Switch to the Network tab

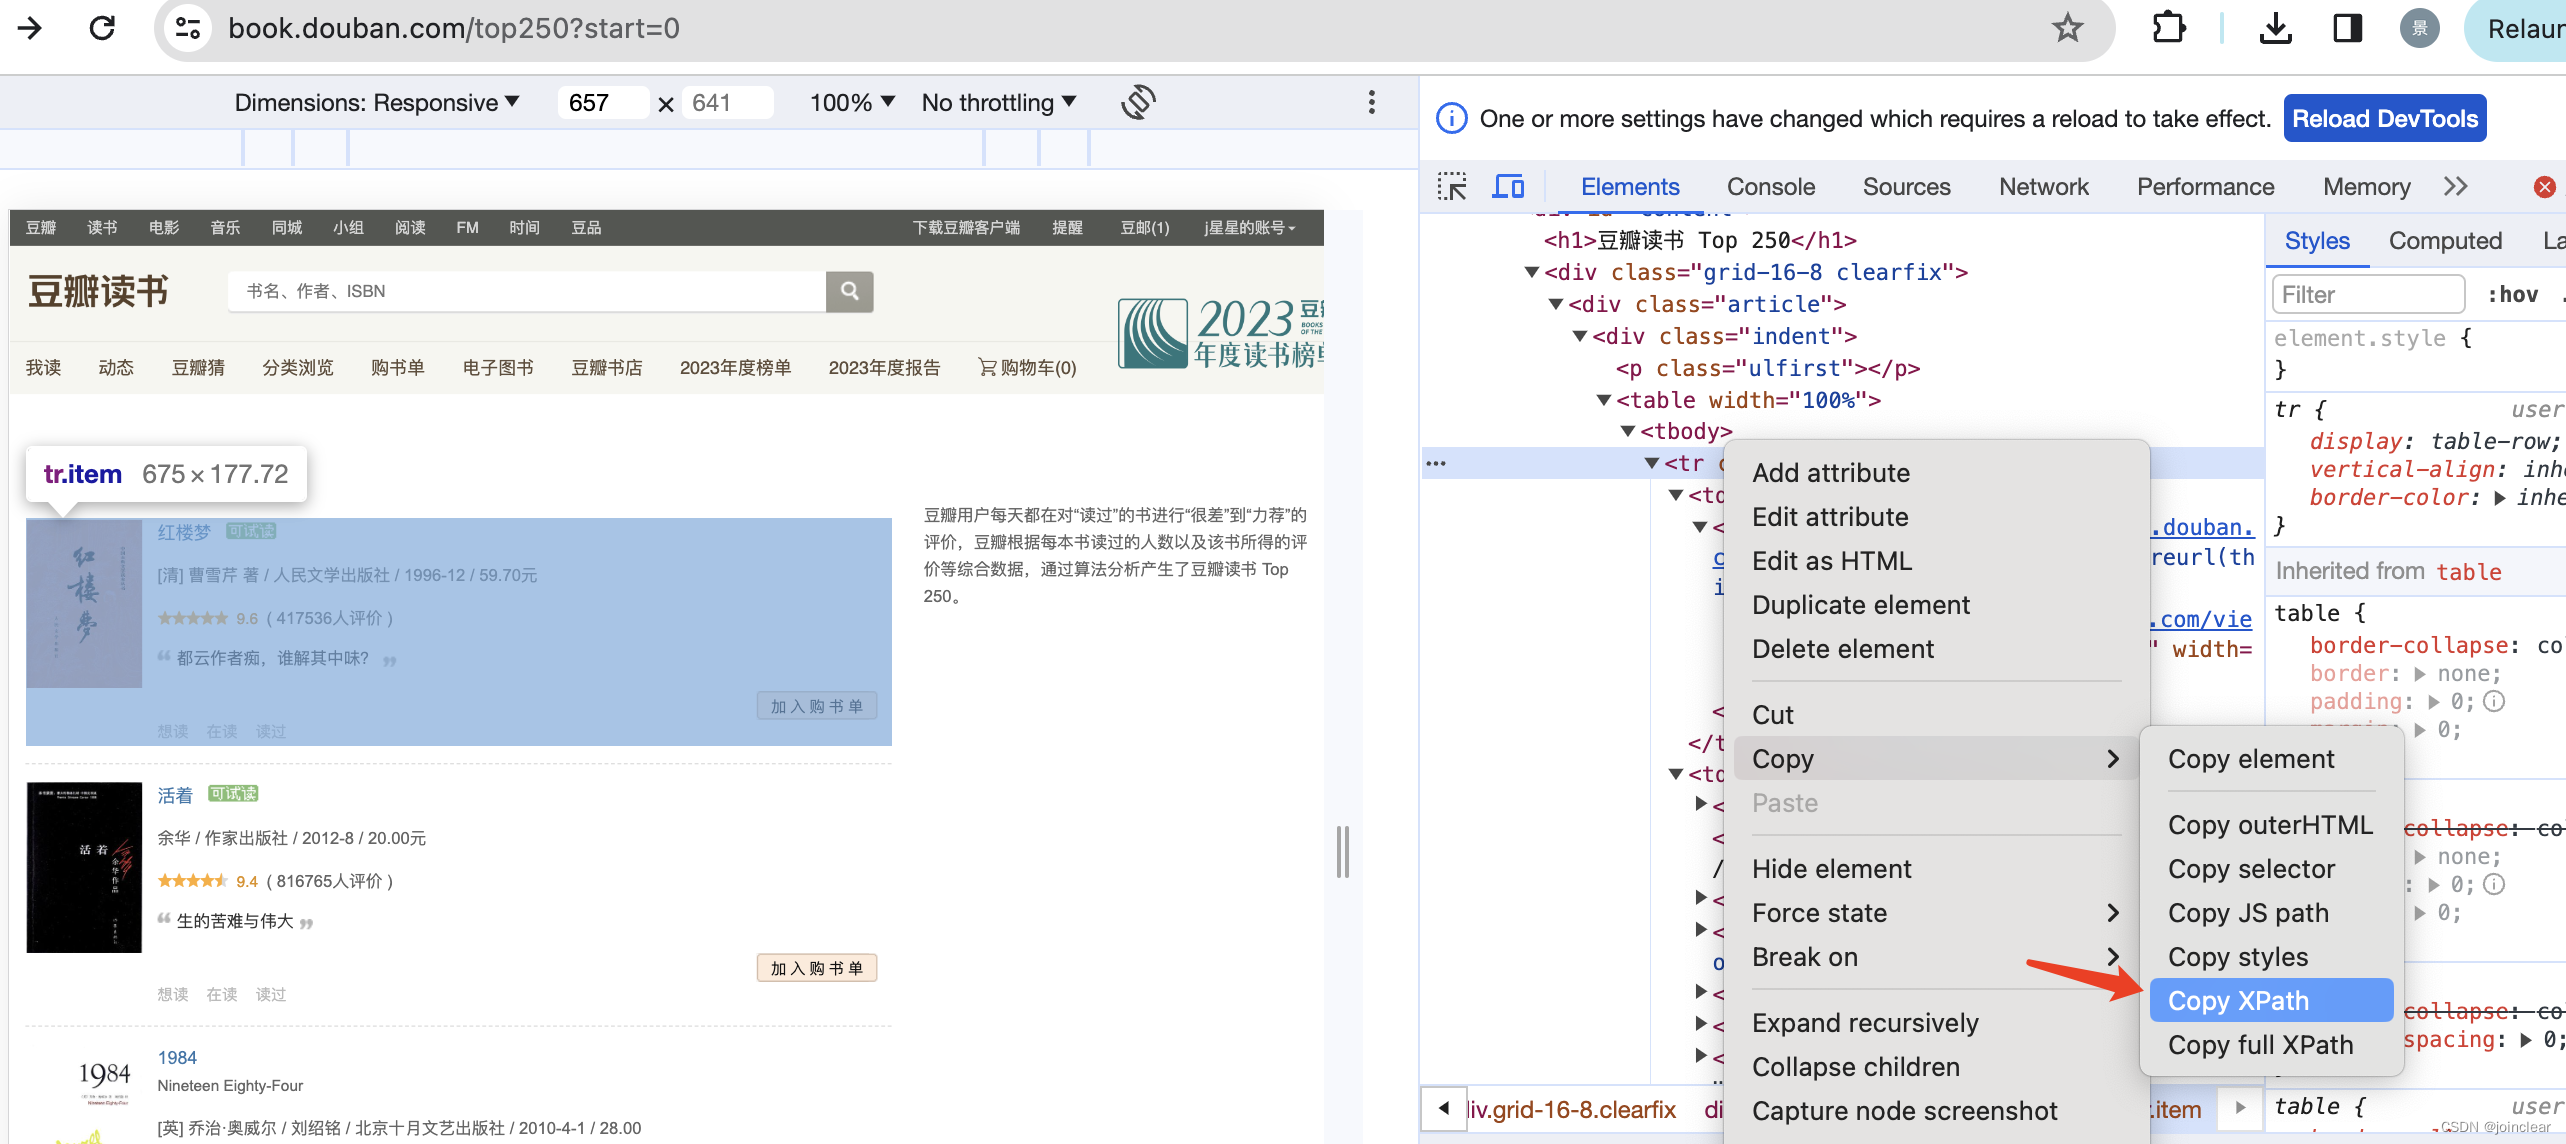point(2043,187)
